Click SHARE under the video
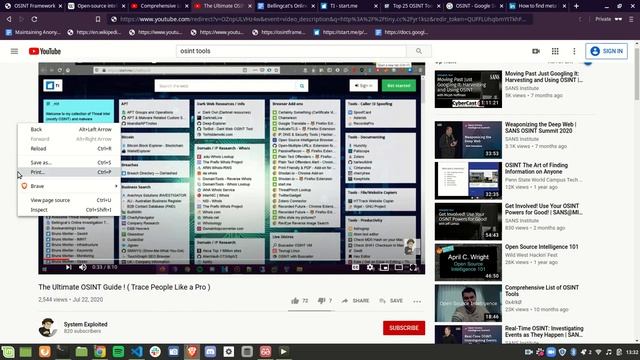Image resolution: width=640 pixels, height=360 pixels. (x=356, y=301)
